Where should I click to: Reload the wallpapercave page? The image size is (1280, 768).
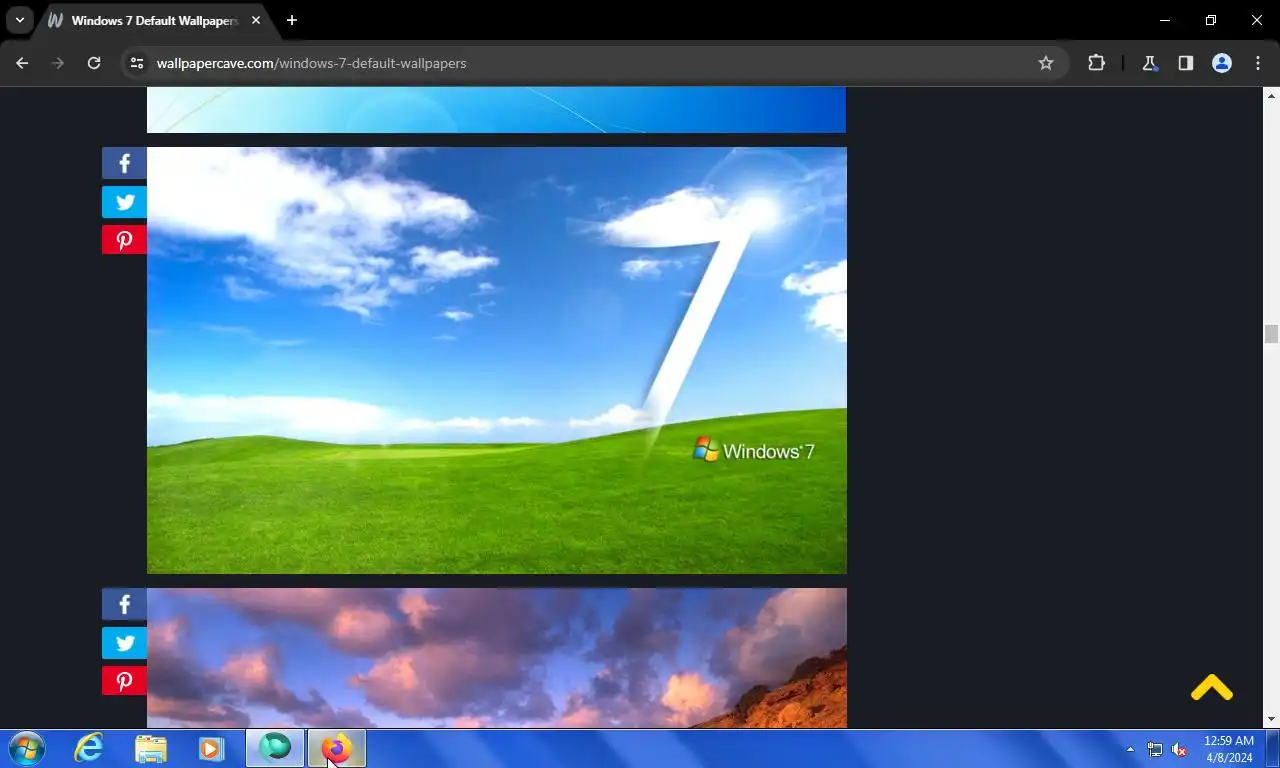[x=94, y=63]
